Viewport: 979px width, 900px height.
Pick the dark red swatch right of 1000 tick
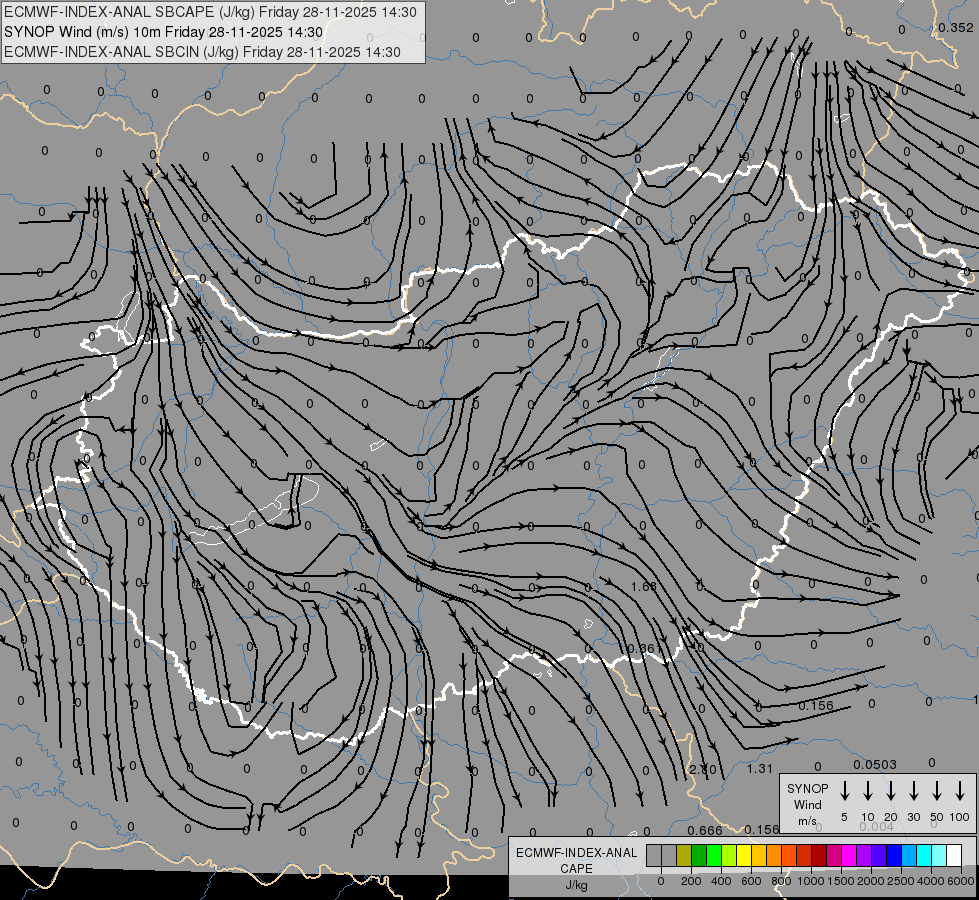[820, 855]
